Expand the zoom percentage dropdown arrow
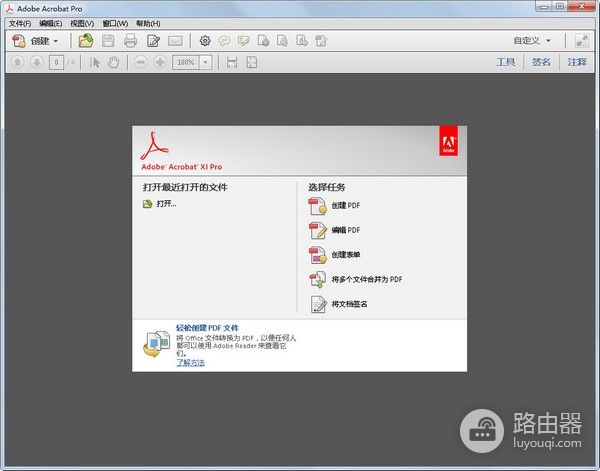 tap(205, 62)
